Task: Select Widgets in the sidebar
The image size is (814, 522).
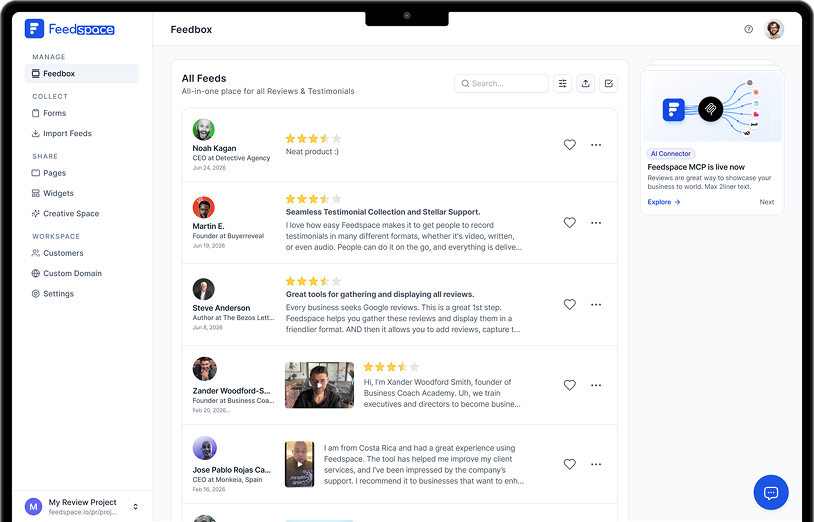Action: (53, 193)
